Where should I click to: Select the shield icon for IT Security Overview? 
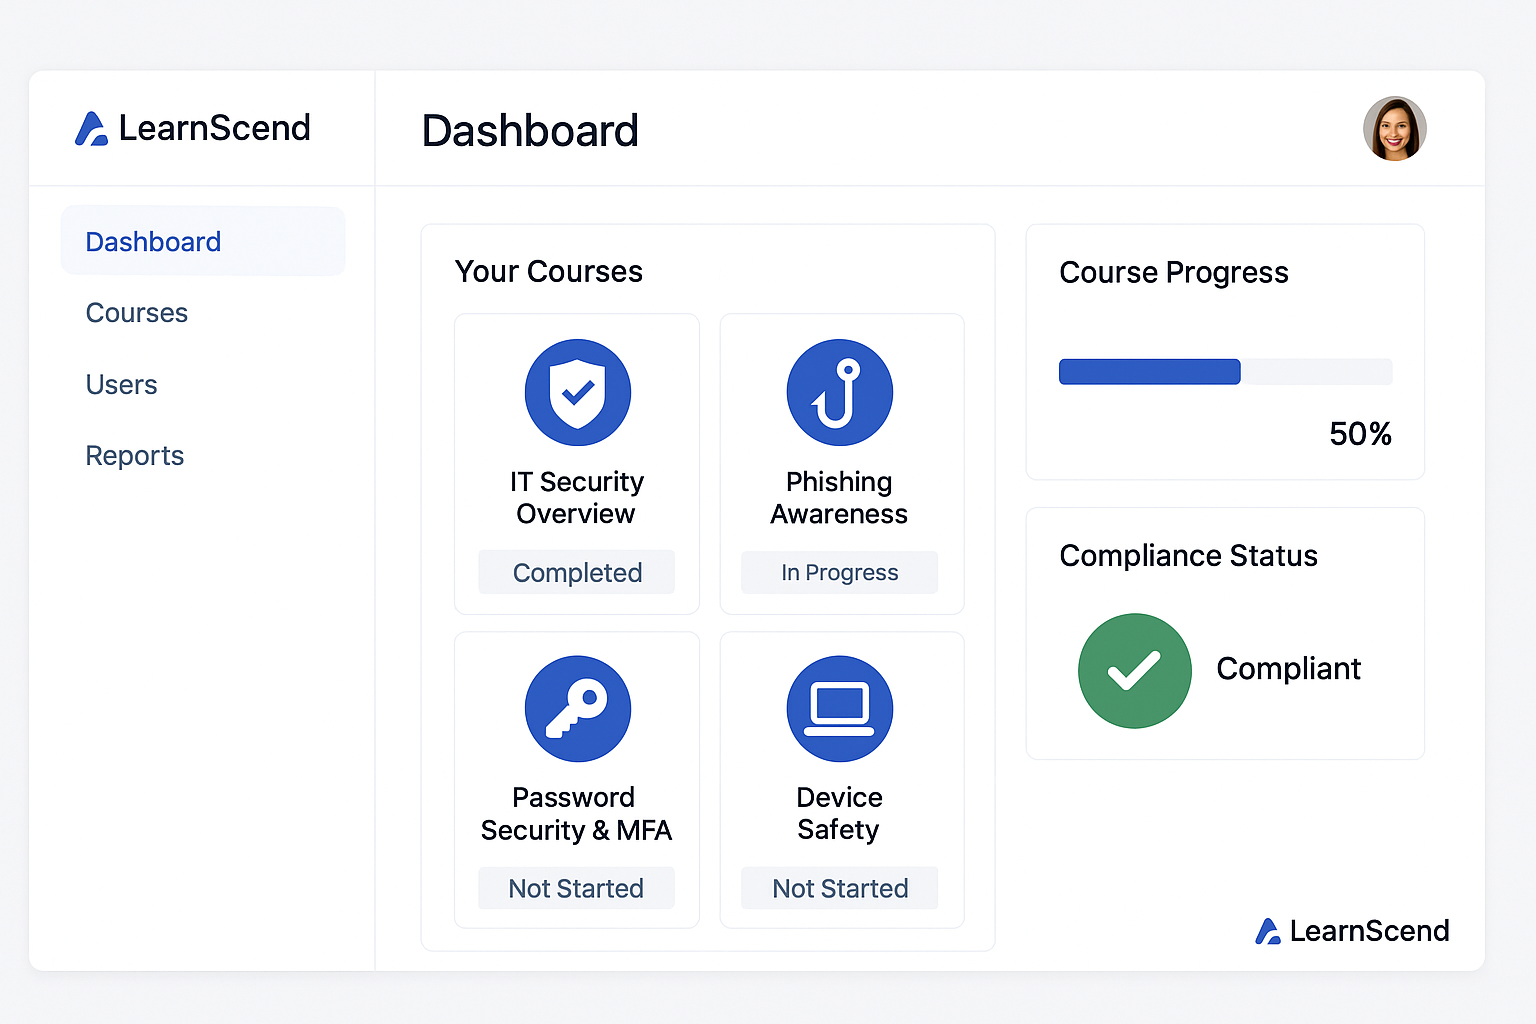coord(577,392)
